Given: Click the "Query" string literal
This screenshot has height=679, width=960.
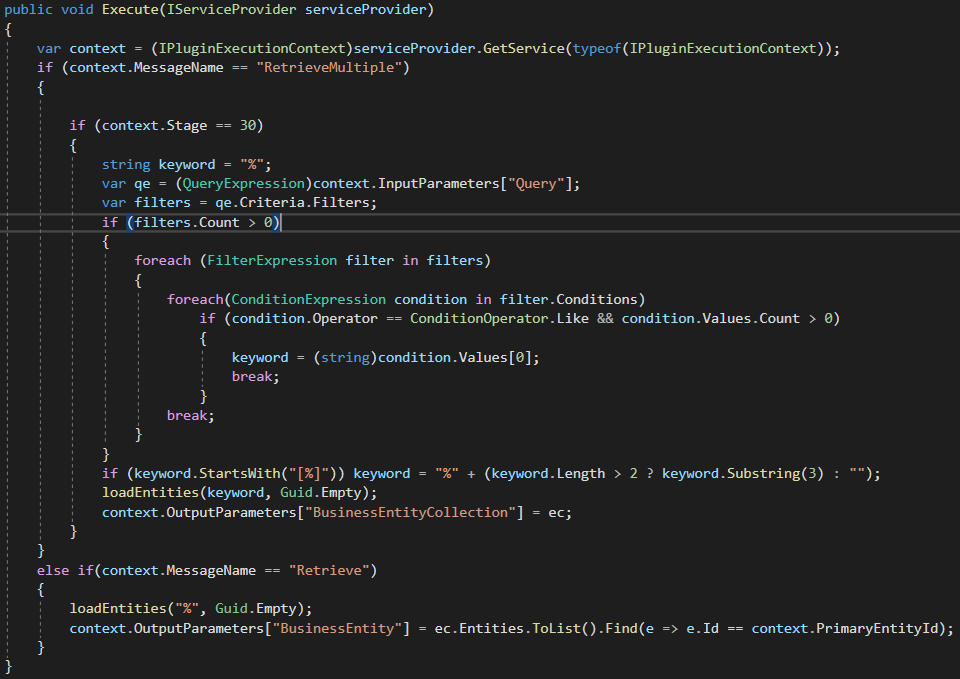Looking at the screenshot, I should [536, 184].
